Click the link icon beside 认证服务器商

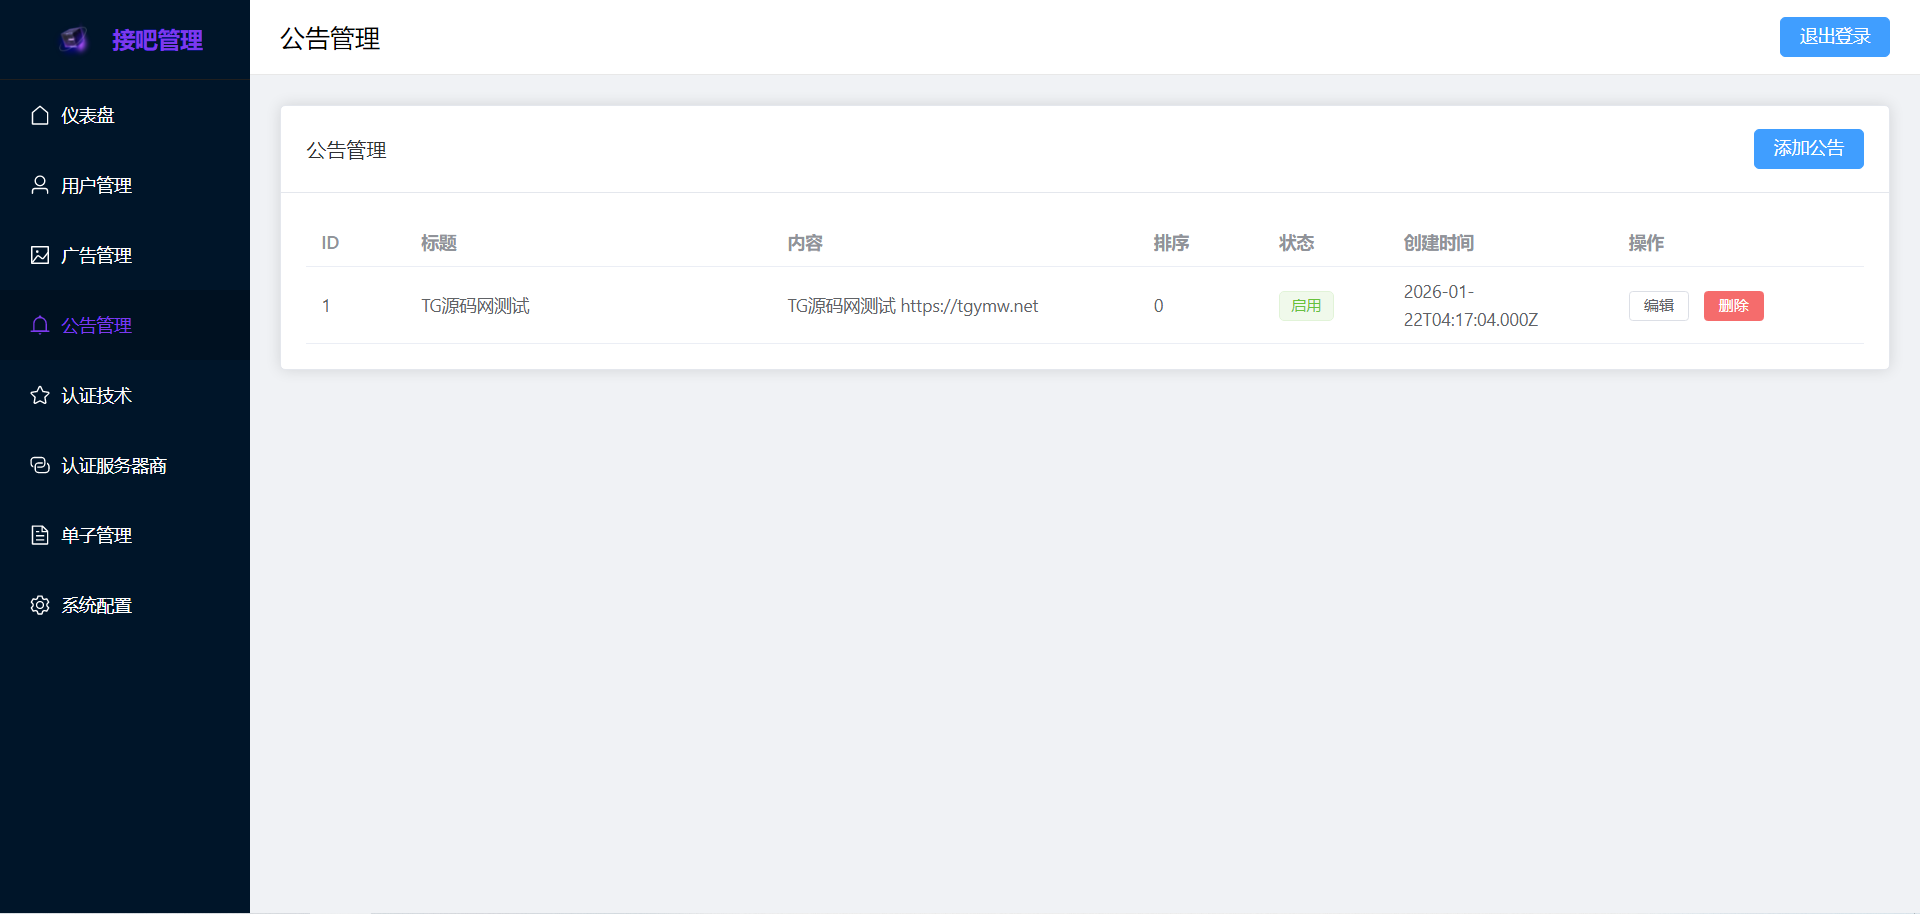pyautogui.click(x=40, y=466)
